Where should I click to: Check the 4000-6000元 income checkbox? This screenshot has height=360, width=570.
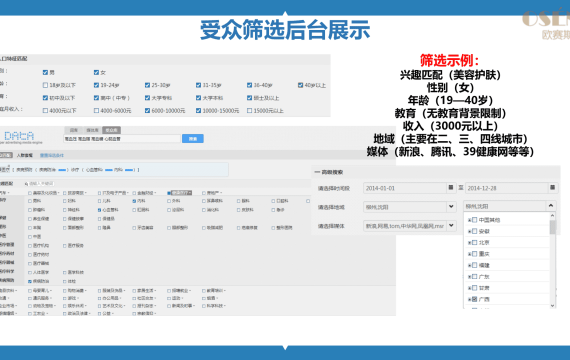[x=96, y=111]
